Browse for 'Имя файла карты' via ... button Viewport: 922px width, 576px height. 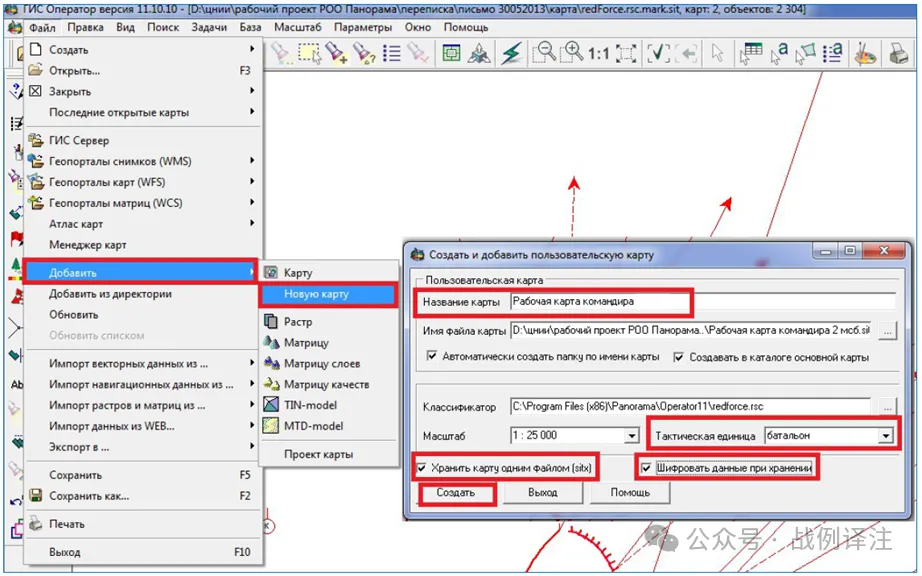pyautogui.click(x=888, y=331)
